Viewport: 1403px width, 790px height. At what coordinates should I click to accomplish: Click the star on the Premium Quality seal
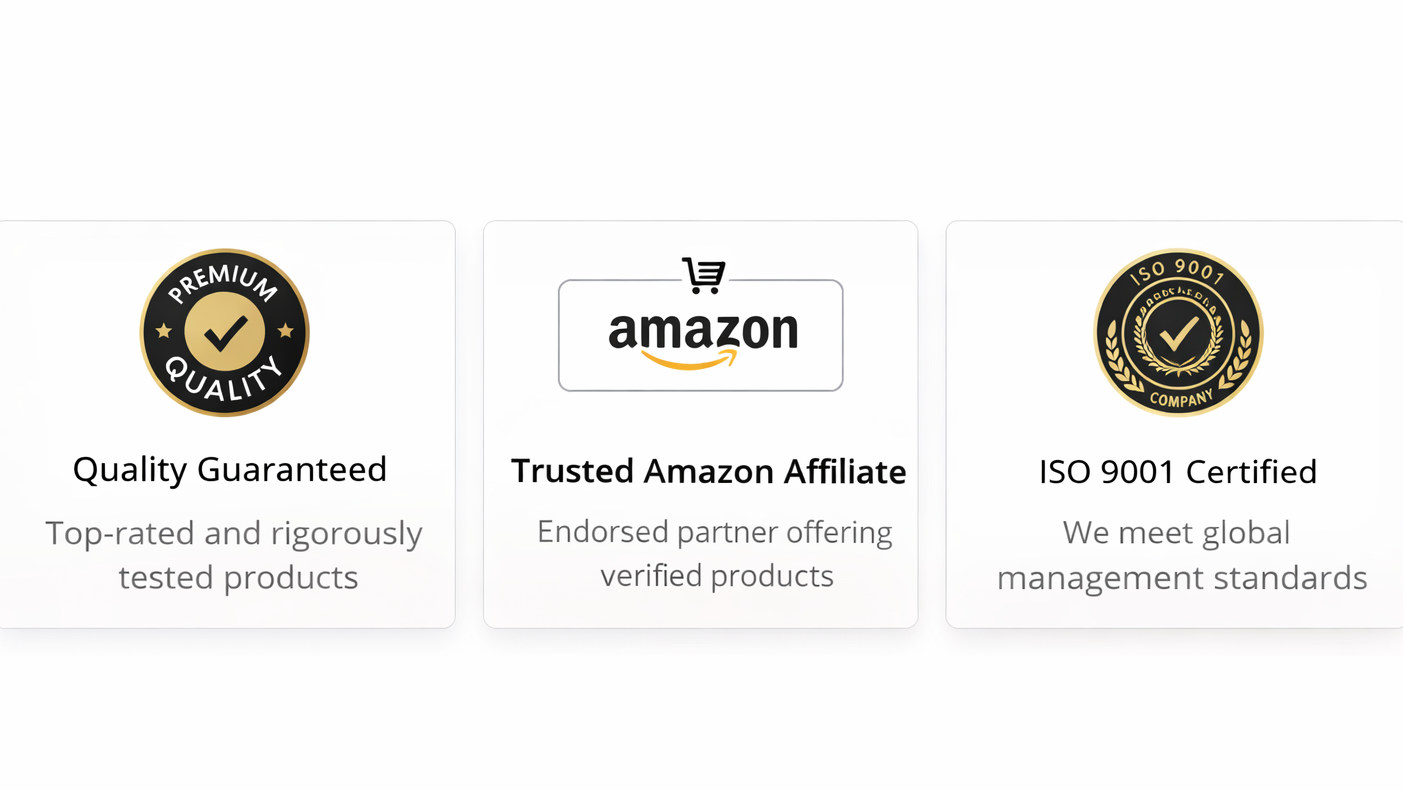click(161, 328)
